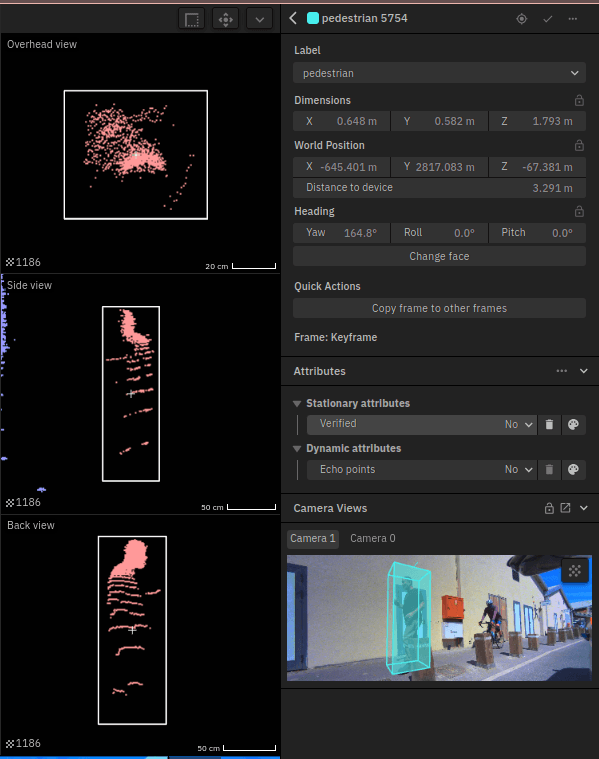This screenshot has width=599, height=759.
Task: Open the header three-dots menu
Action: (573, 19)
